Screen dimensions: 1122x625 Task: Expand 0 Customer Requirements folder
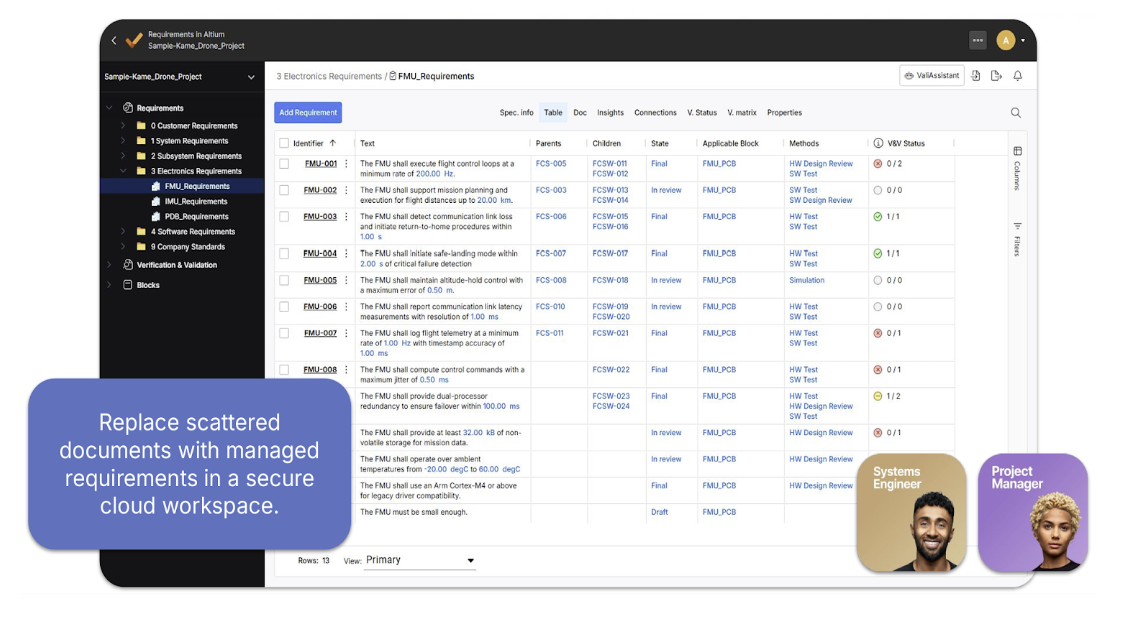(x=123, y=125)
